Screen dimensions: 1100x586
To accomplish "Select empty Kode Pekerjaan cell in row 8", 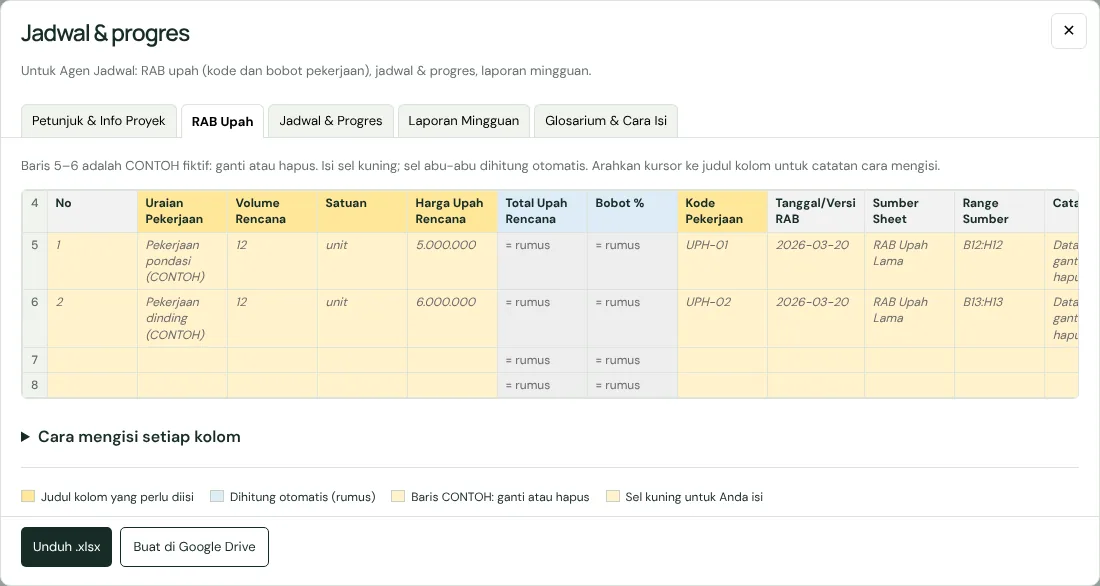I will tap(723, 385).
